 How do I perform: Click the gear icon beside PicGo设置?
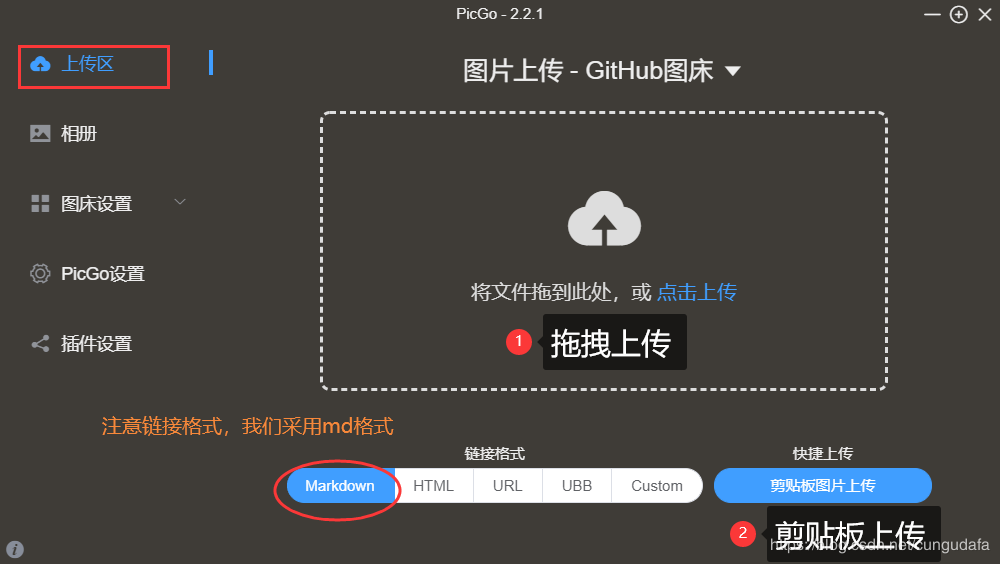click(x=40, y=274)
